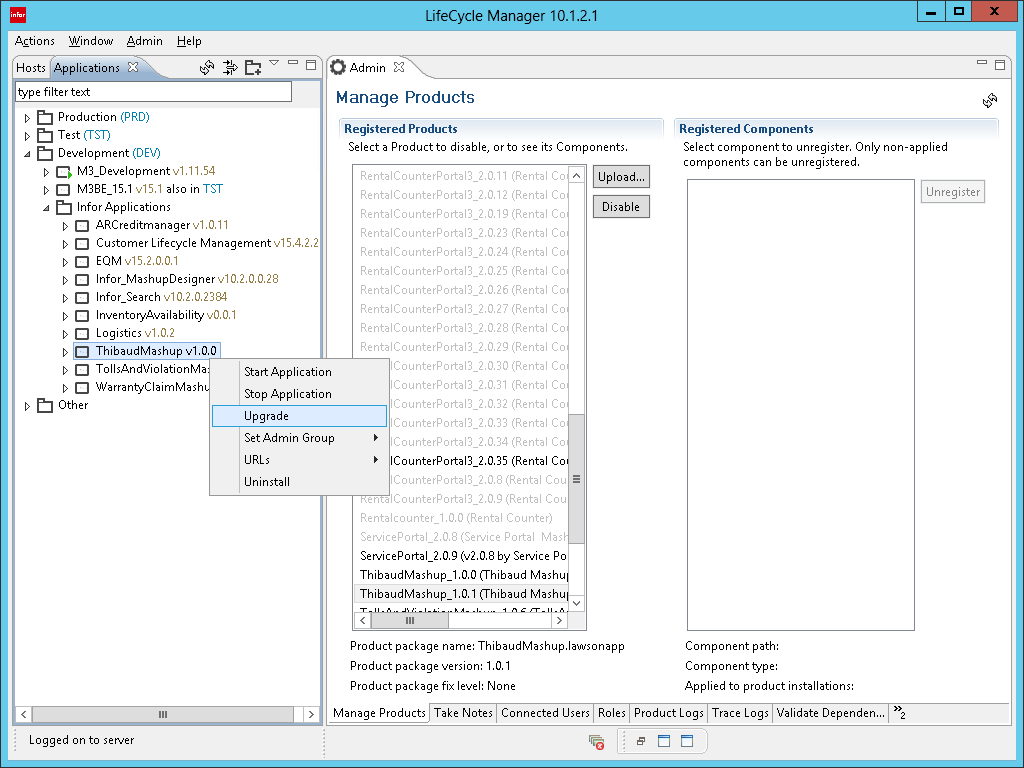Show hidden tabs via the overflow chevron
Viewport: 1024px width, 768px height.
click(899, 712)
